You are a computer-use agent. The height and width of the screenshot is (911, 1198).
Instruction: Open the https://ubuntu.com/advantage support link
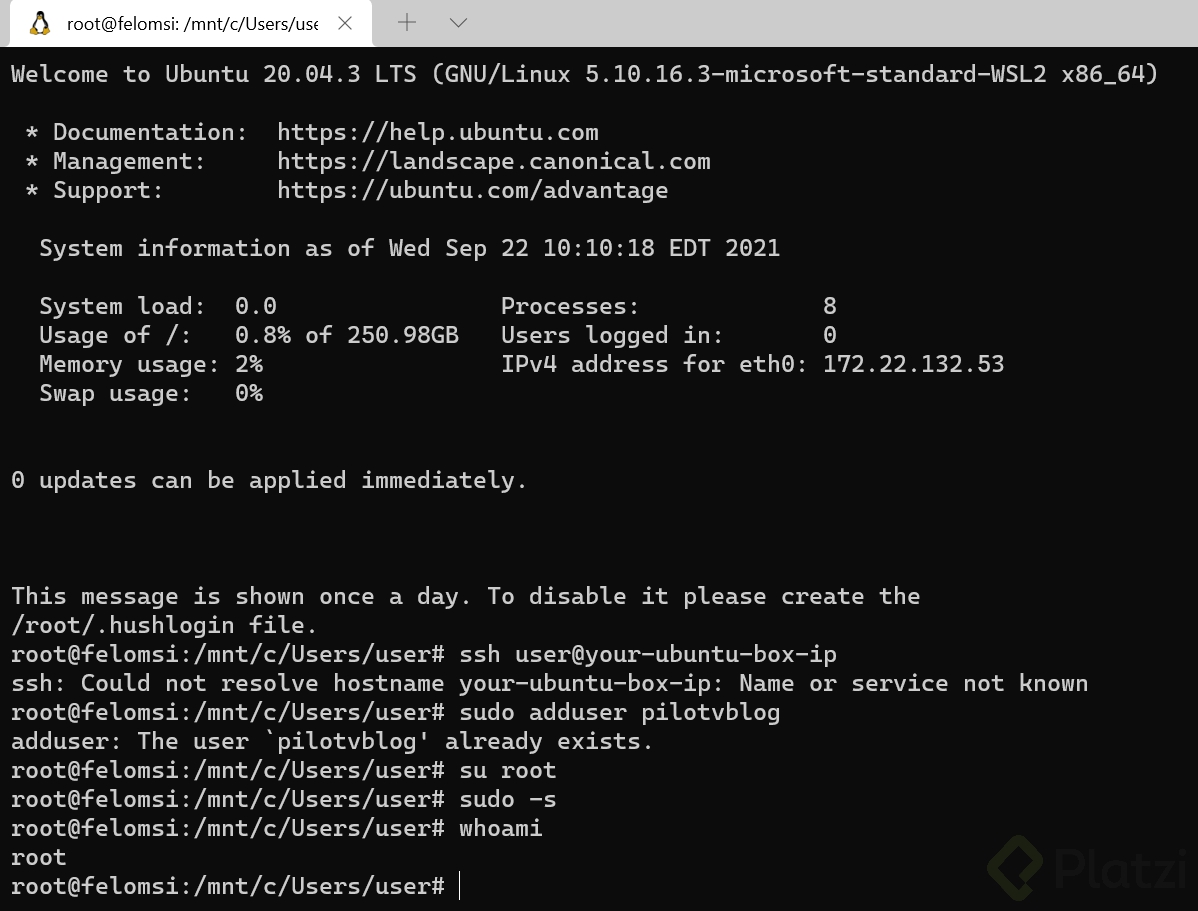pos(472,190)
